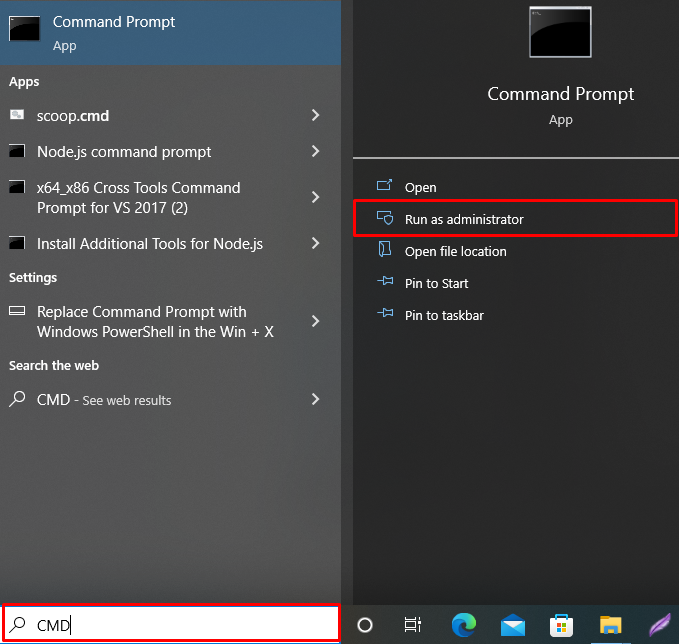The image size is (679, 644).
Task: Expand CMD web results arrow
Action: 316,399
